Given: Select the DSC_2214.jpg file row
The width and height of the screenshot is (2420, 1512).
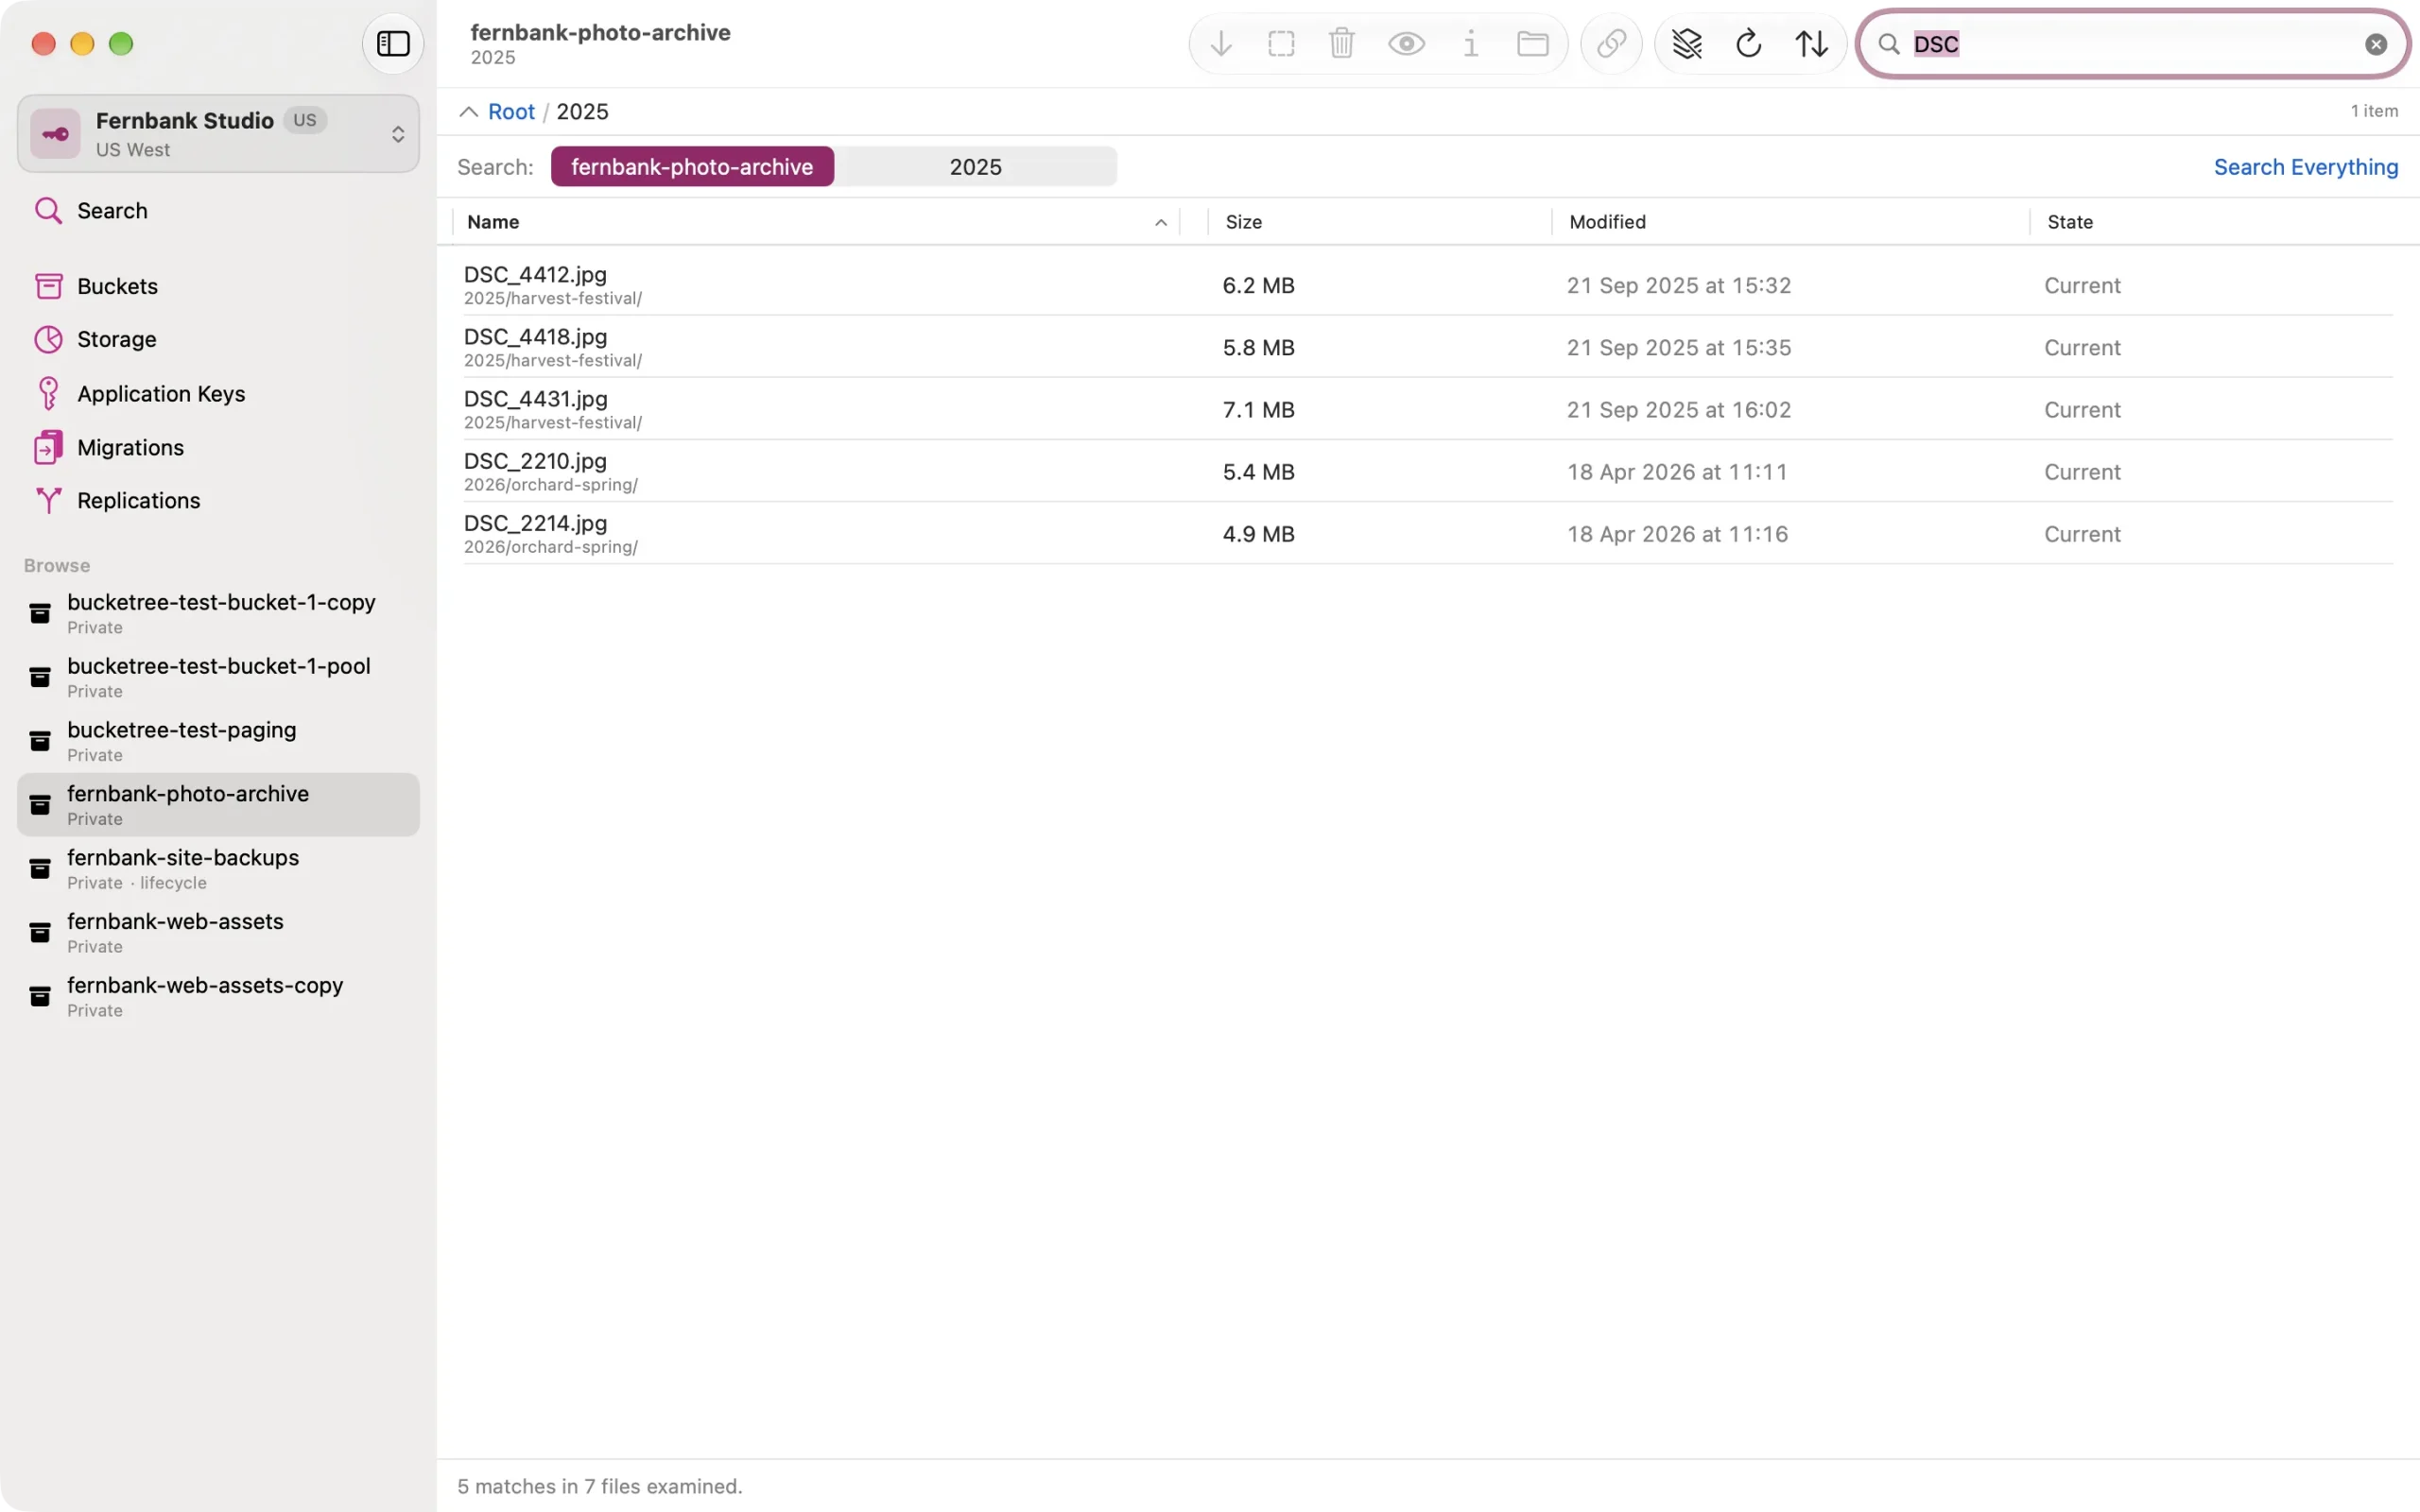Looking at the screenshot, I should pos(1428,533).
